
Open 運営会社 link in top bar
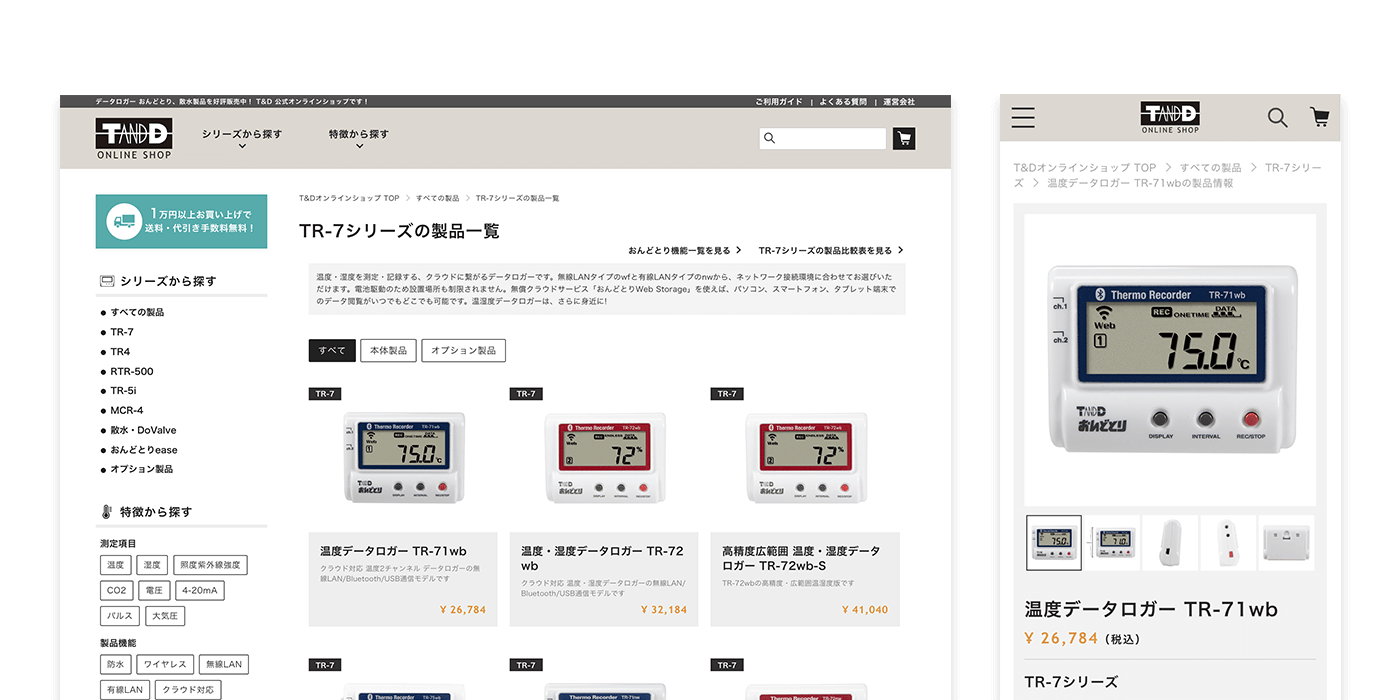899,101
